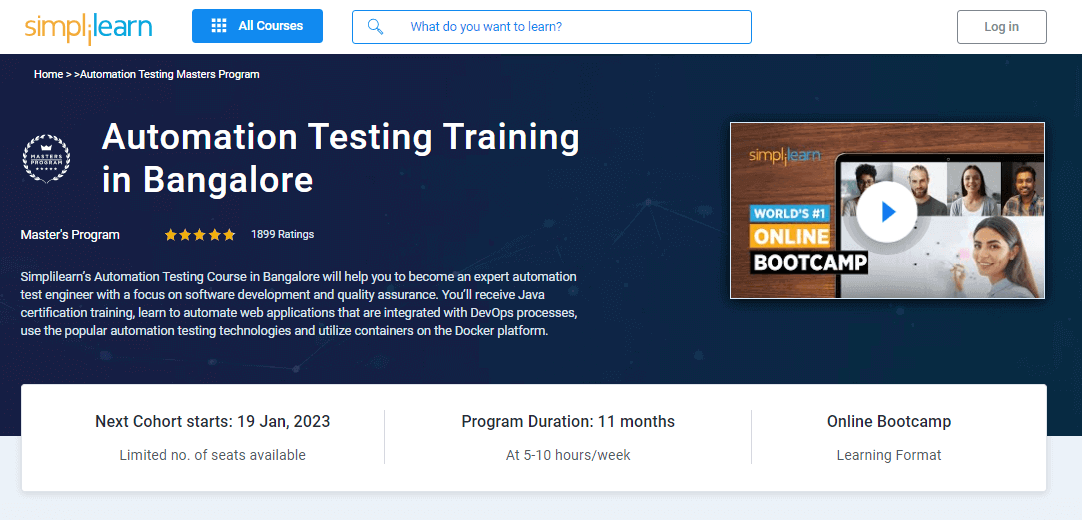Open the Simplilearn logo home link
The height and width of the screenshot is (520, 1082).
pyautogui.click(x=88, y=28)
